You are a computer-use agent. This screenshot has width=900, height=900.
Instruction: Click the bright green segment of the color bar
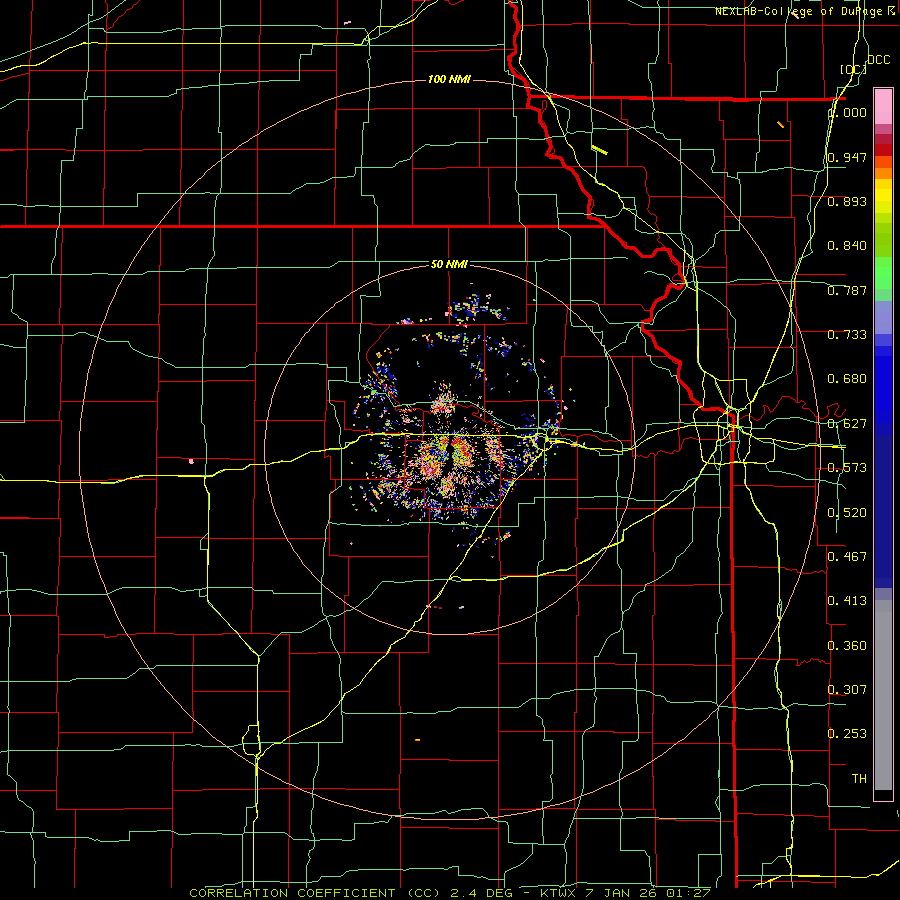[x=883, y=273]
